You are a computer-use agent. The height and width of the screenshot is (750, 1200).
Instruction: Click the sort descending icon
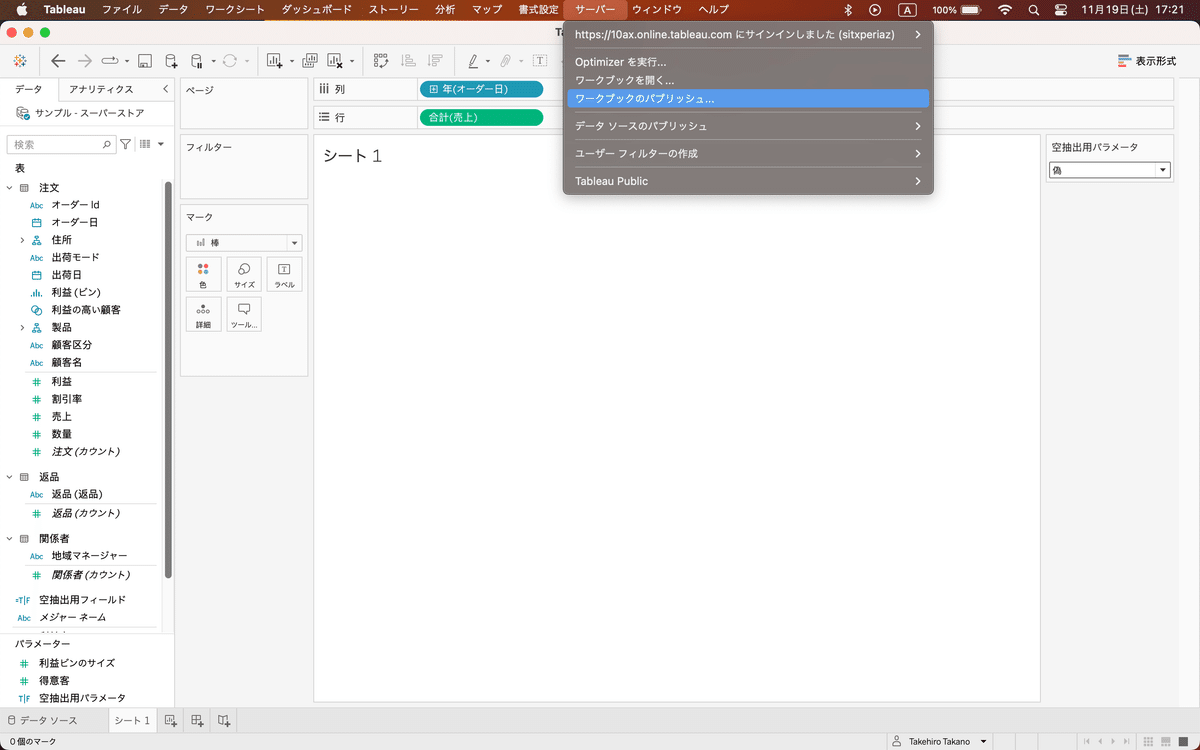[435, 60]
